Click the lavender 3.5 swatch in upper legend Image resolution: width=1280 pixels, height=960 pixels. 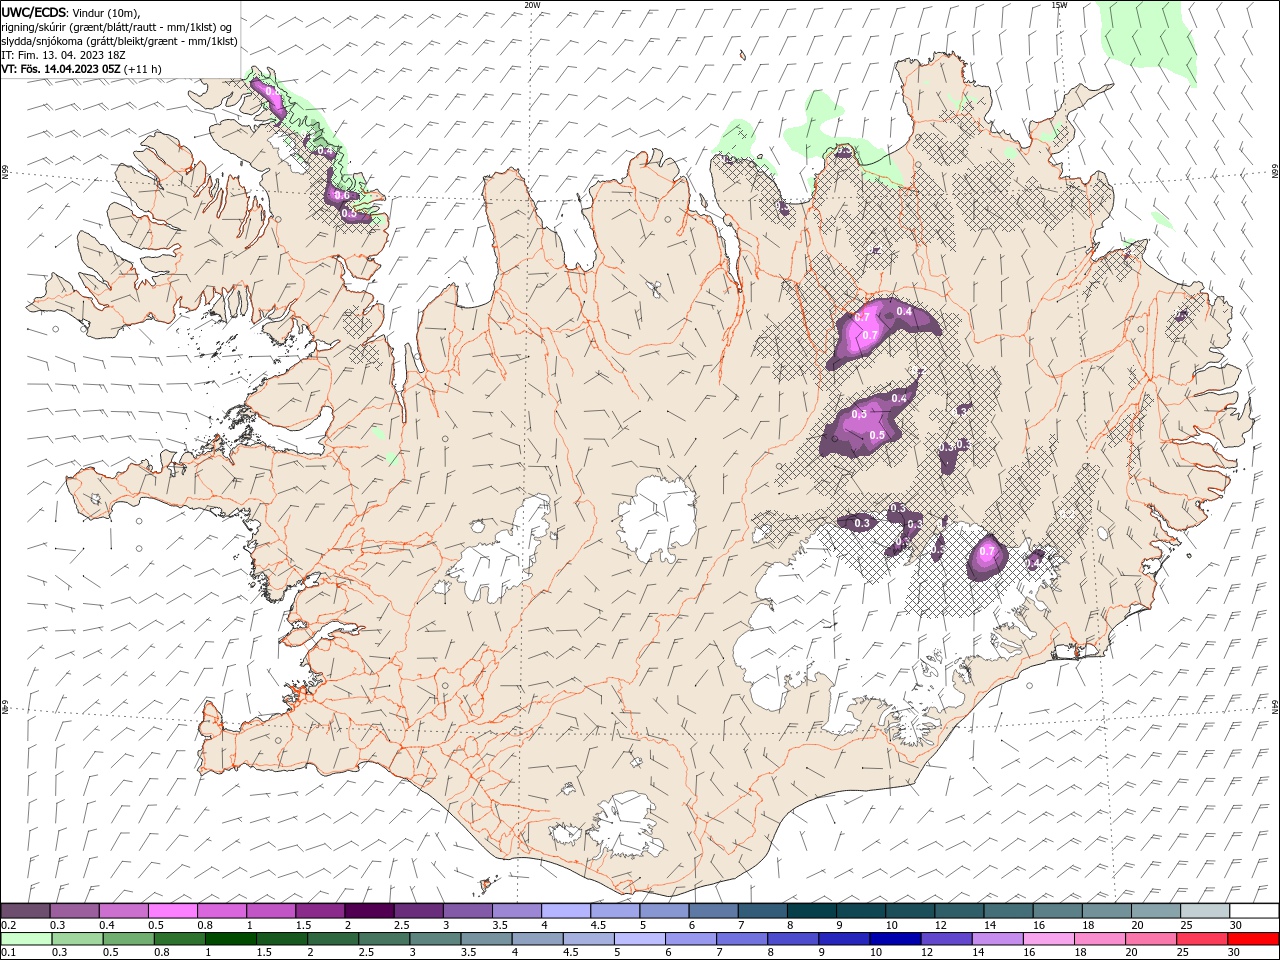point(517,911)
